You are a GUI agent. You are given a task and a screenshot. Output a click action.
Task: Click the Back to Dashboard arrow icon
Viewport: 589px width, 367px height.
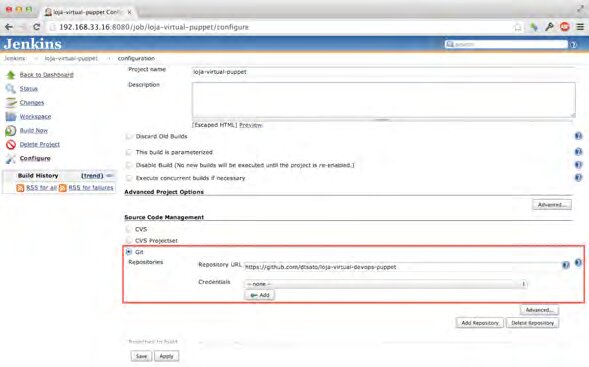pos(11,75)
